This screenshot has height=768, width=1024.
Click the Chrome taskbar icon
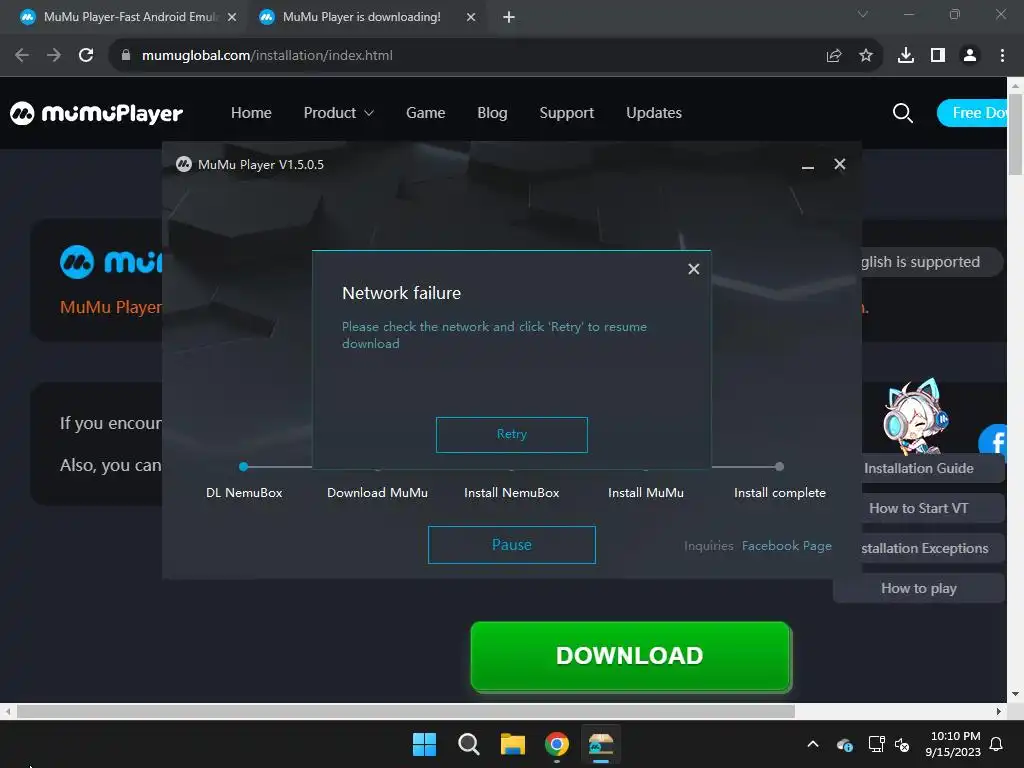pos(556,744)
